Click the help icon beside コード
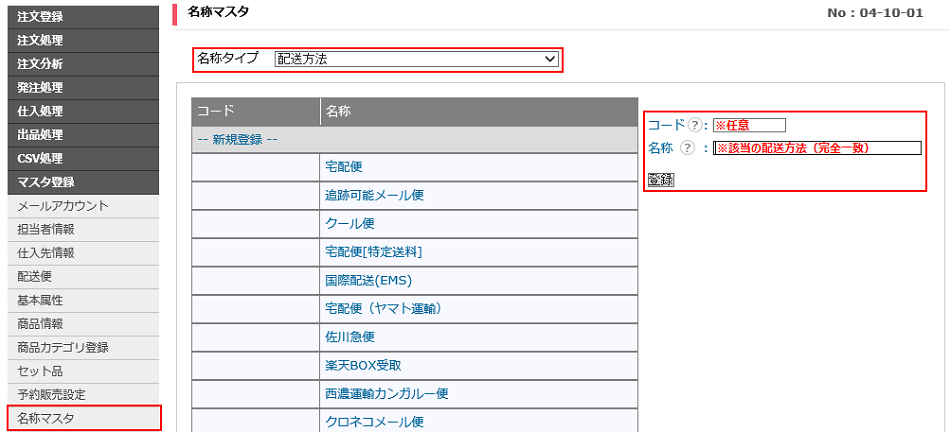Image resolution: width=950 pixels, height=432 pixels. pyautogui.click(x=694, y=125)
